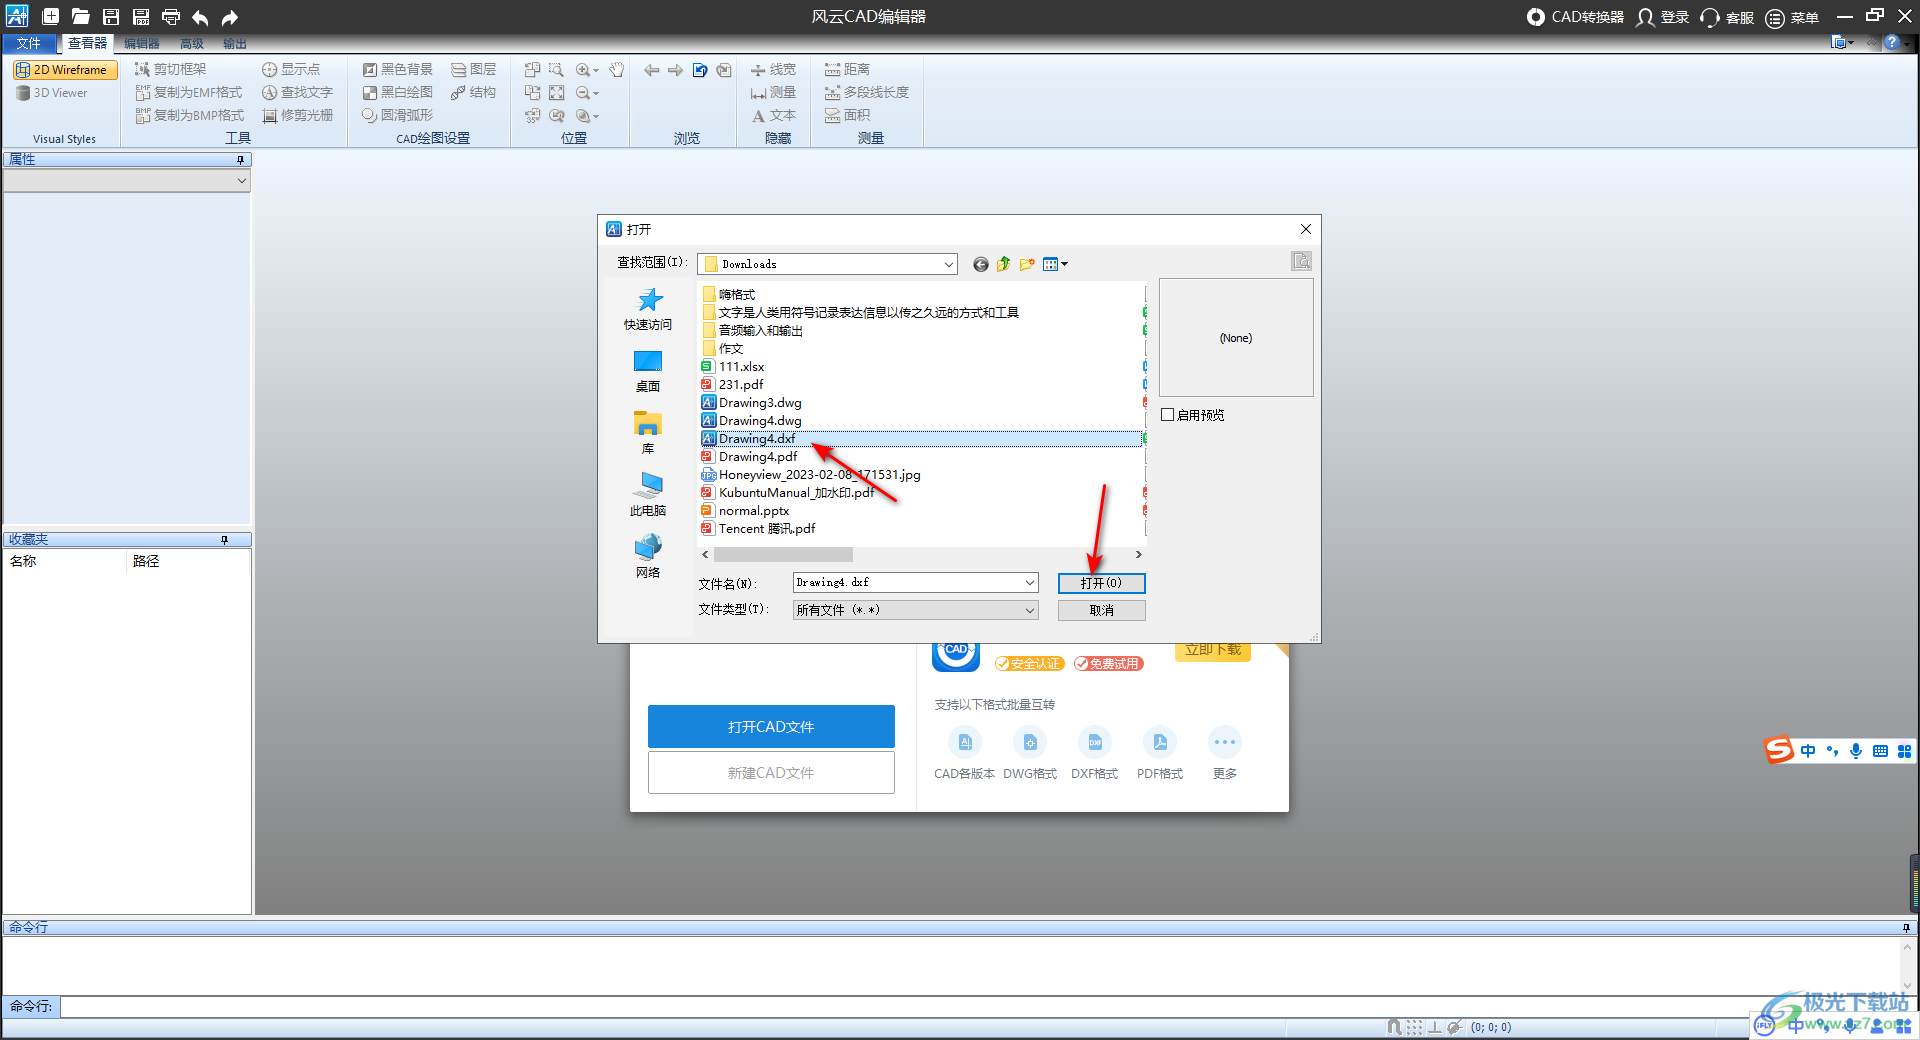This screenshot has width=1920, height=1040.
Task: Open the 图层 layers tool
Action: (x=473, y=69)
